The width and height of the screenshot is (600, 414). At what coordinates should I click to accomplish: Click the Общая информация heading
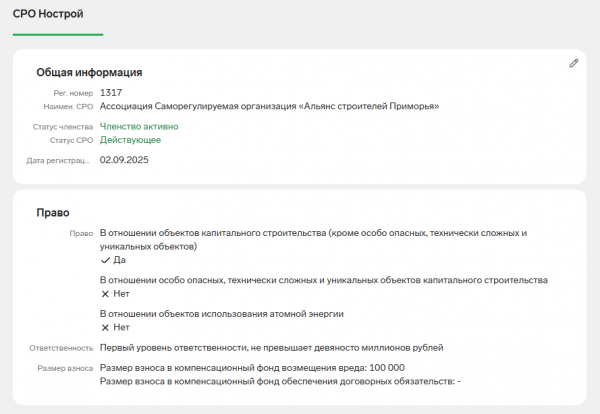pyautogui.click(x=89, y=72)
